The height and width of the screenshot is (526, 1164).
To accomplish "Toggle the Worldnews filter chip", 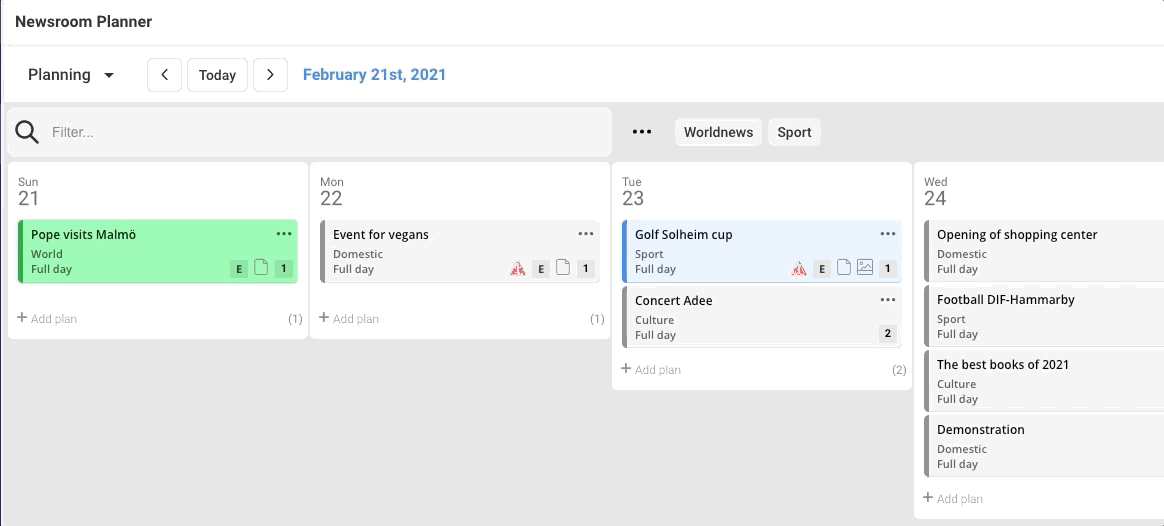I will tap(718, 132).
